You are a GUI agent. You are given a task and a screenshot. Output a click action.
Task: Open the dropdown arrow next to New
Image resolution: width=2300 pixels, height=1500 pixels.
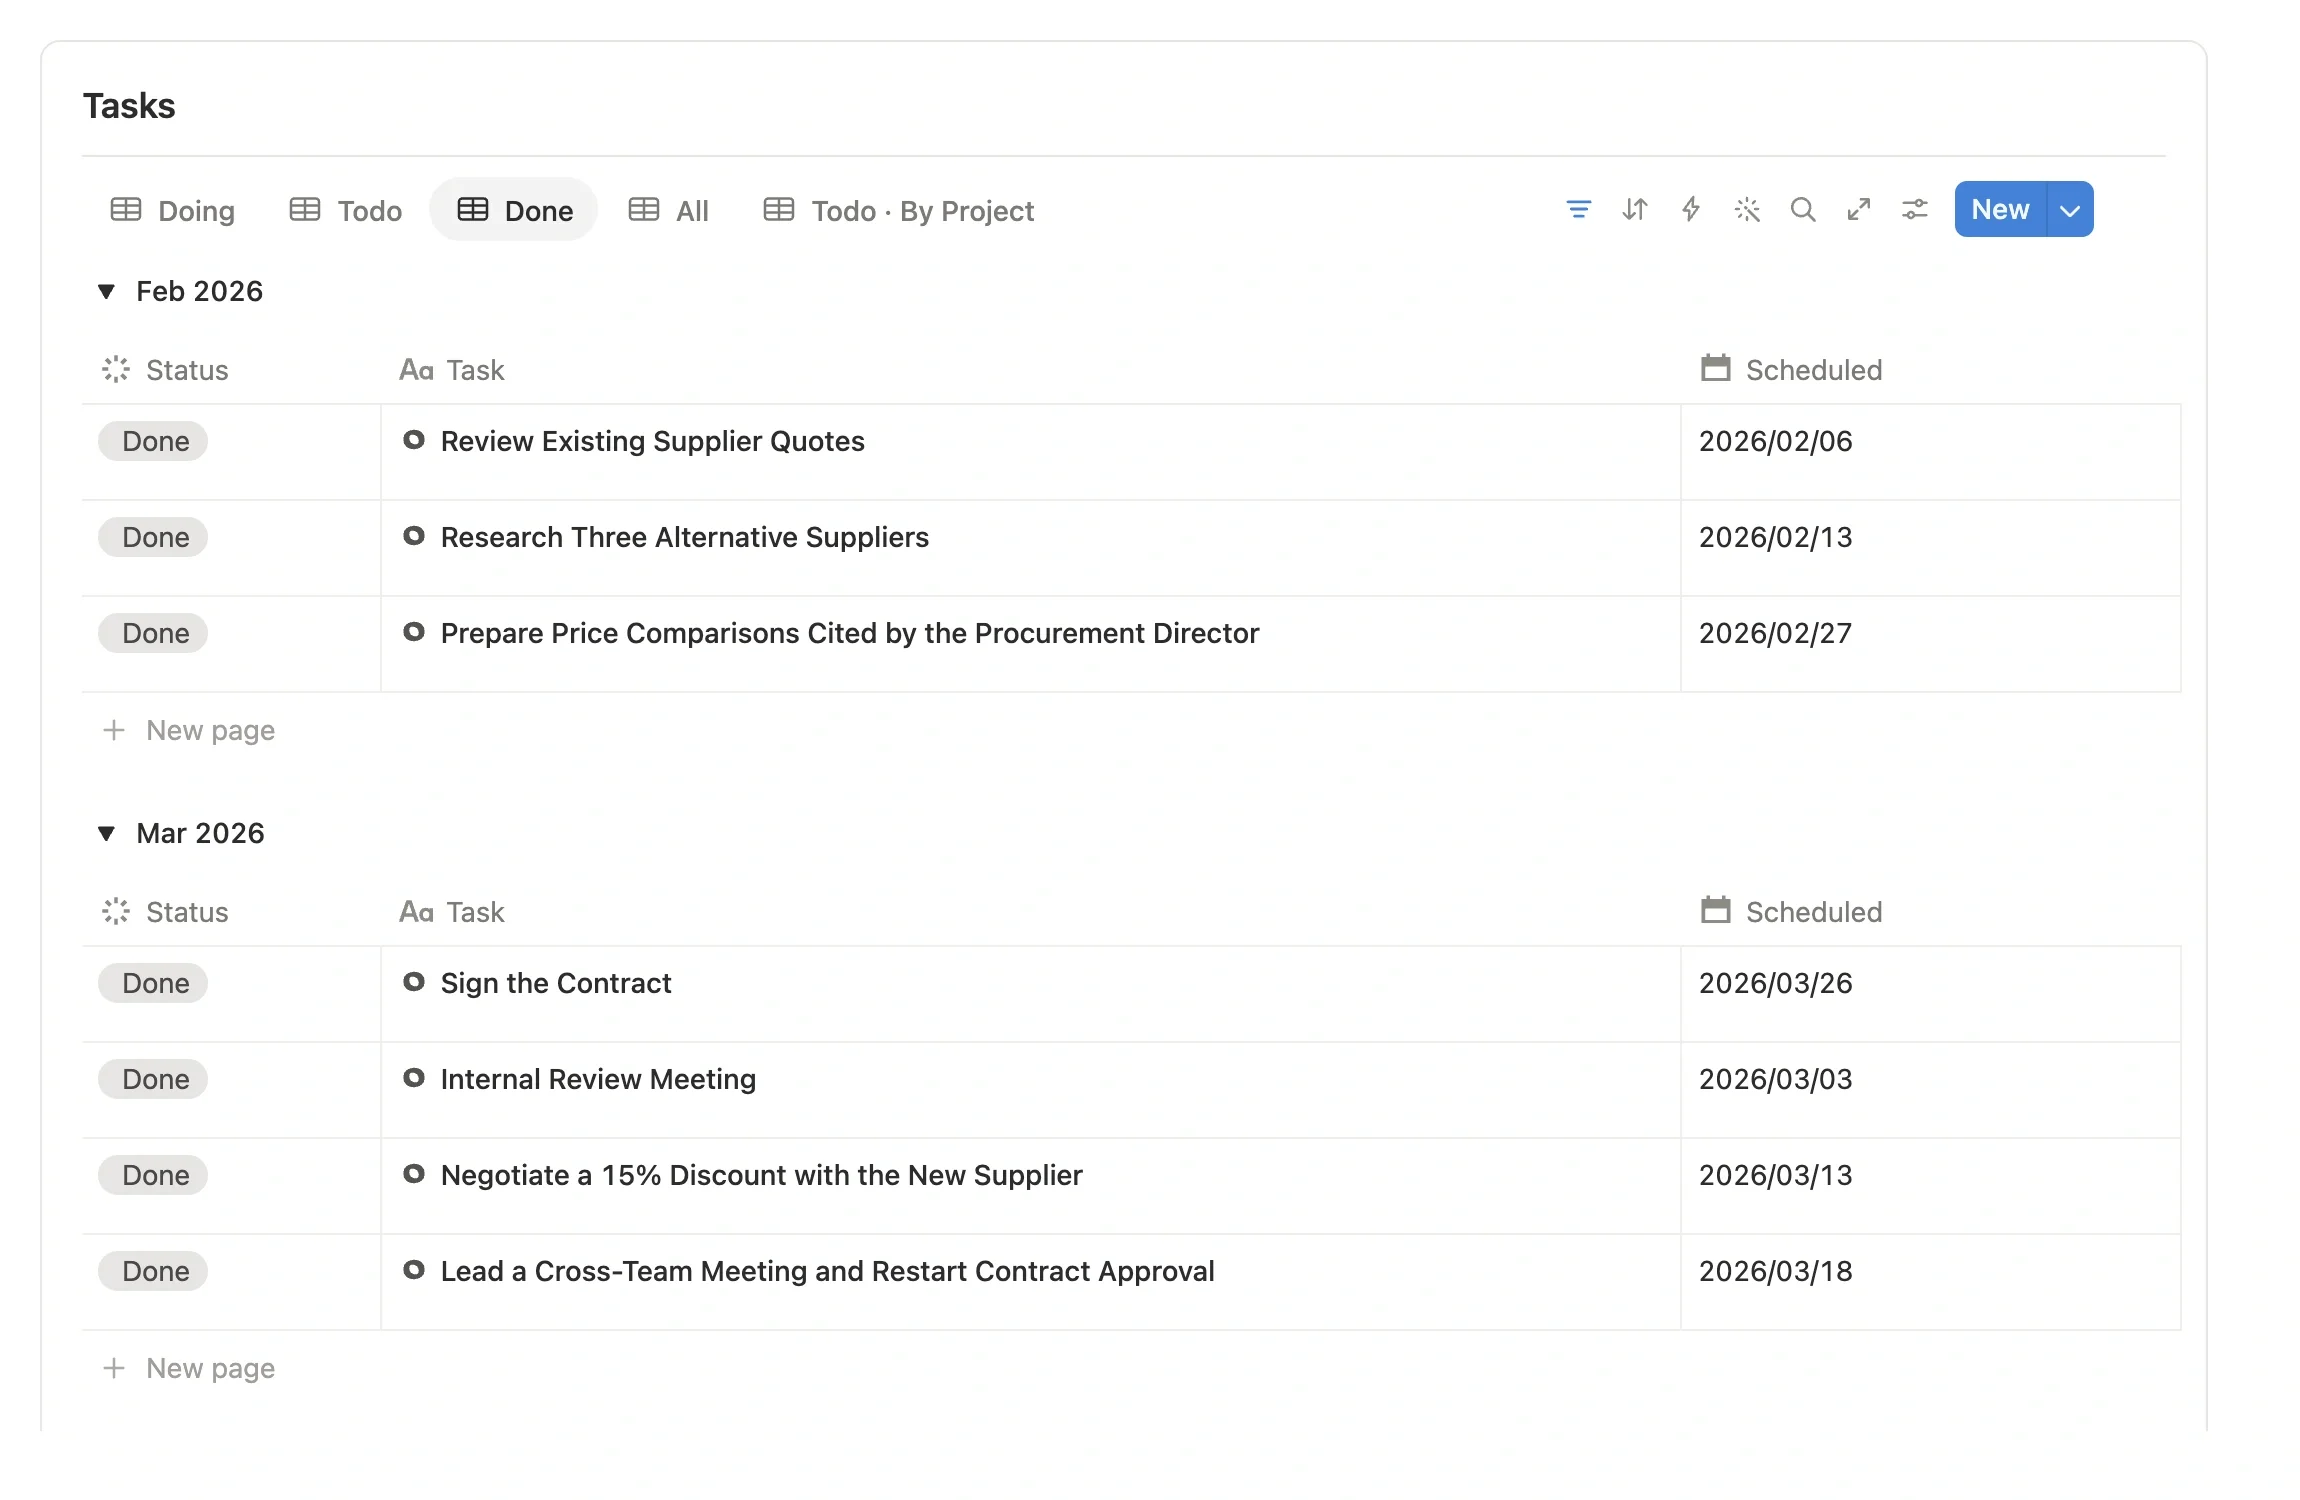point(2070,210)
